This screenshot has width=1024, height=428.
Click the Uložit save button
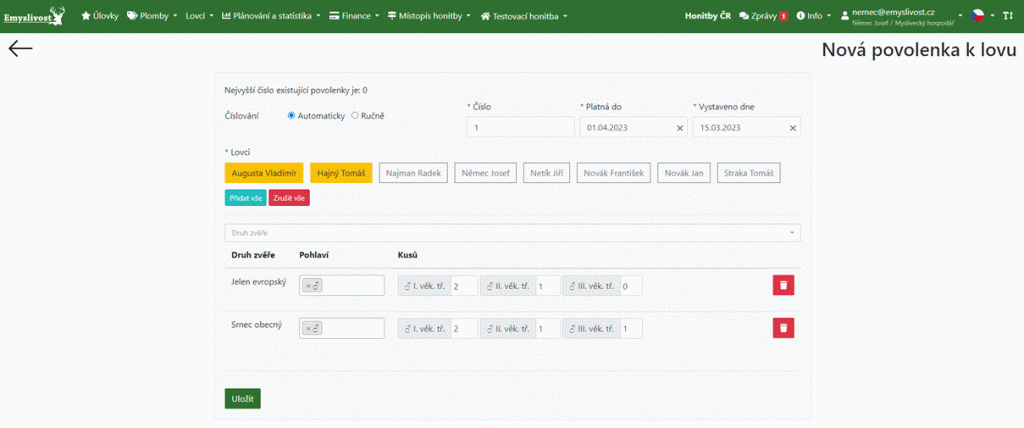[x=242, y=398]
